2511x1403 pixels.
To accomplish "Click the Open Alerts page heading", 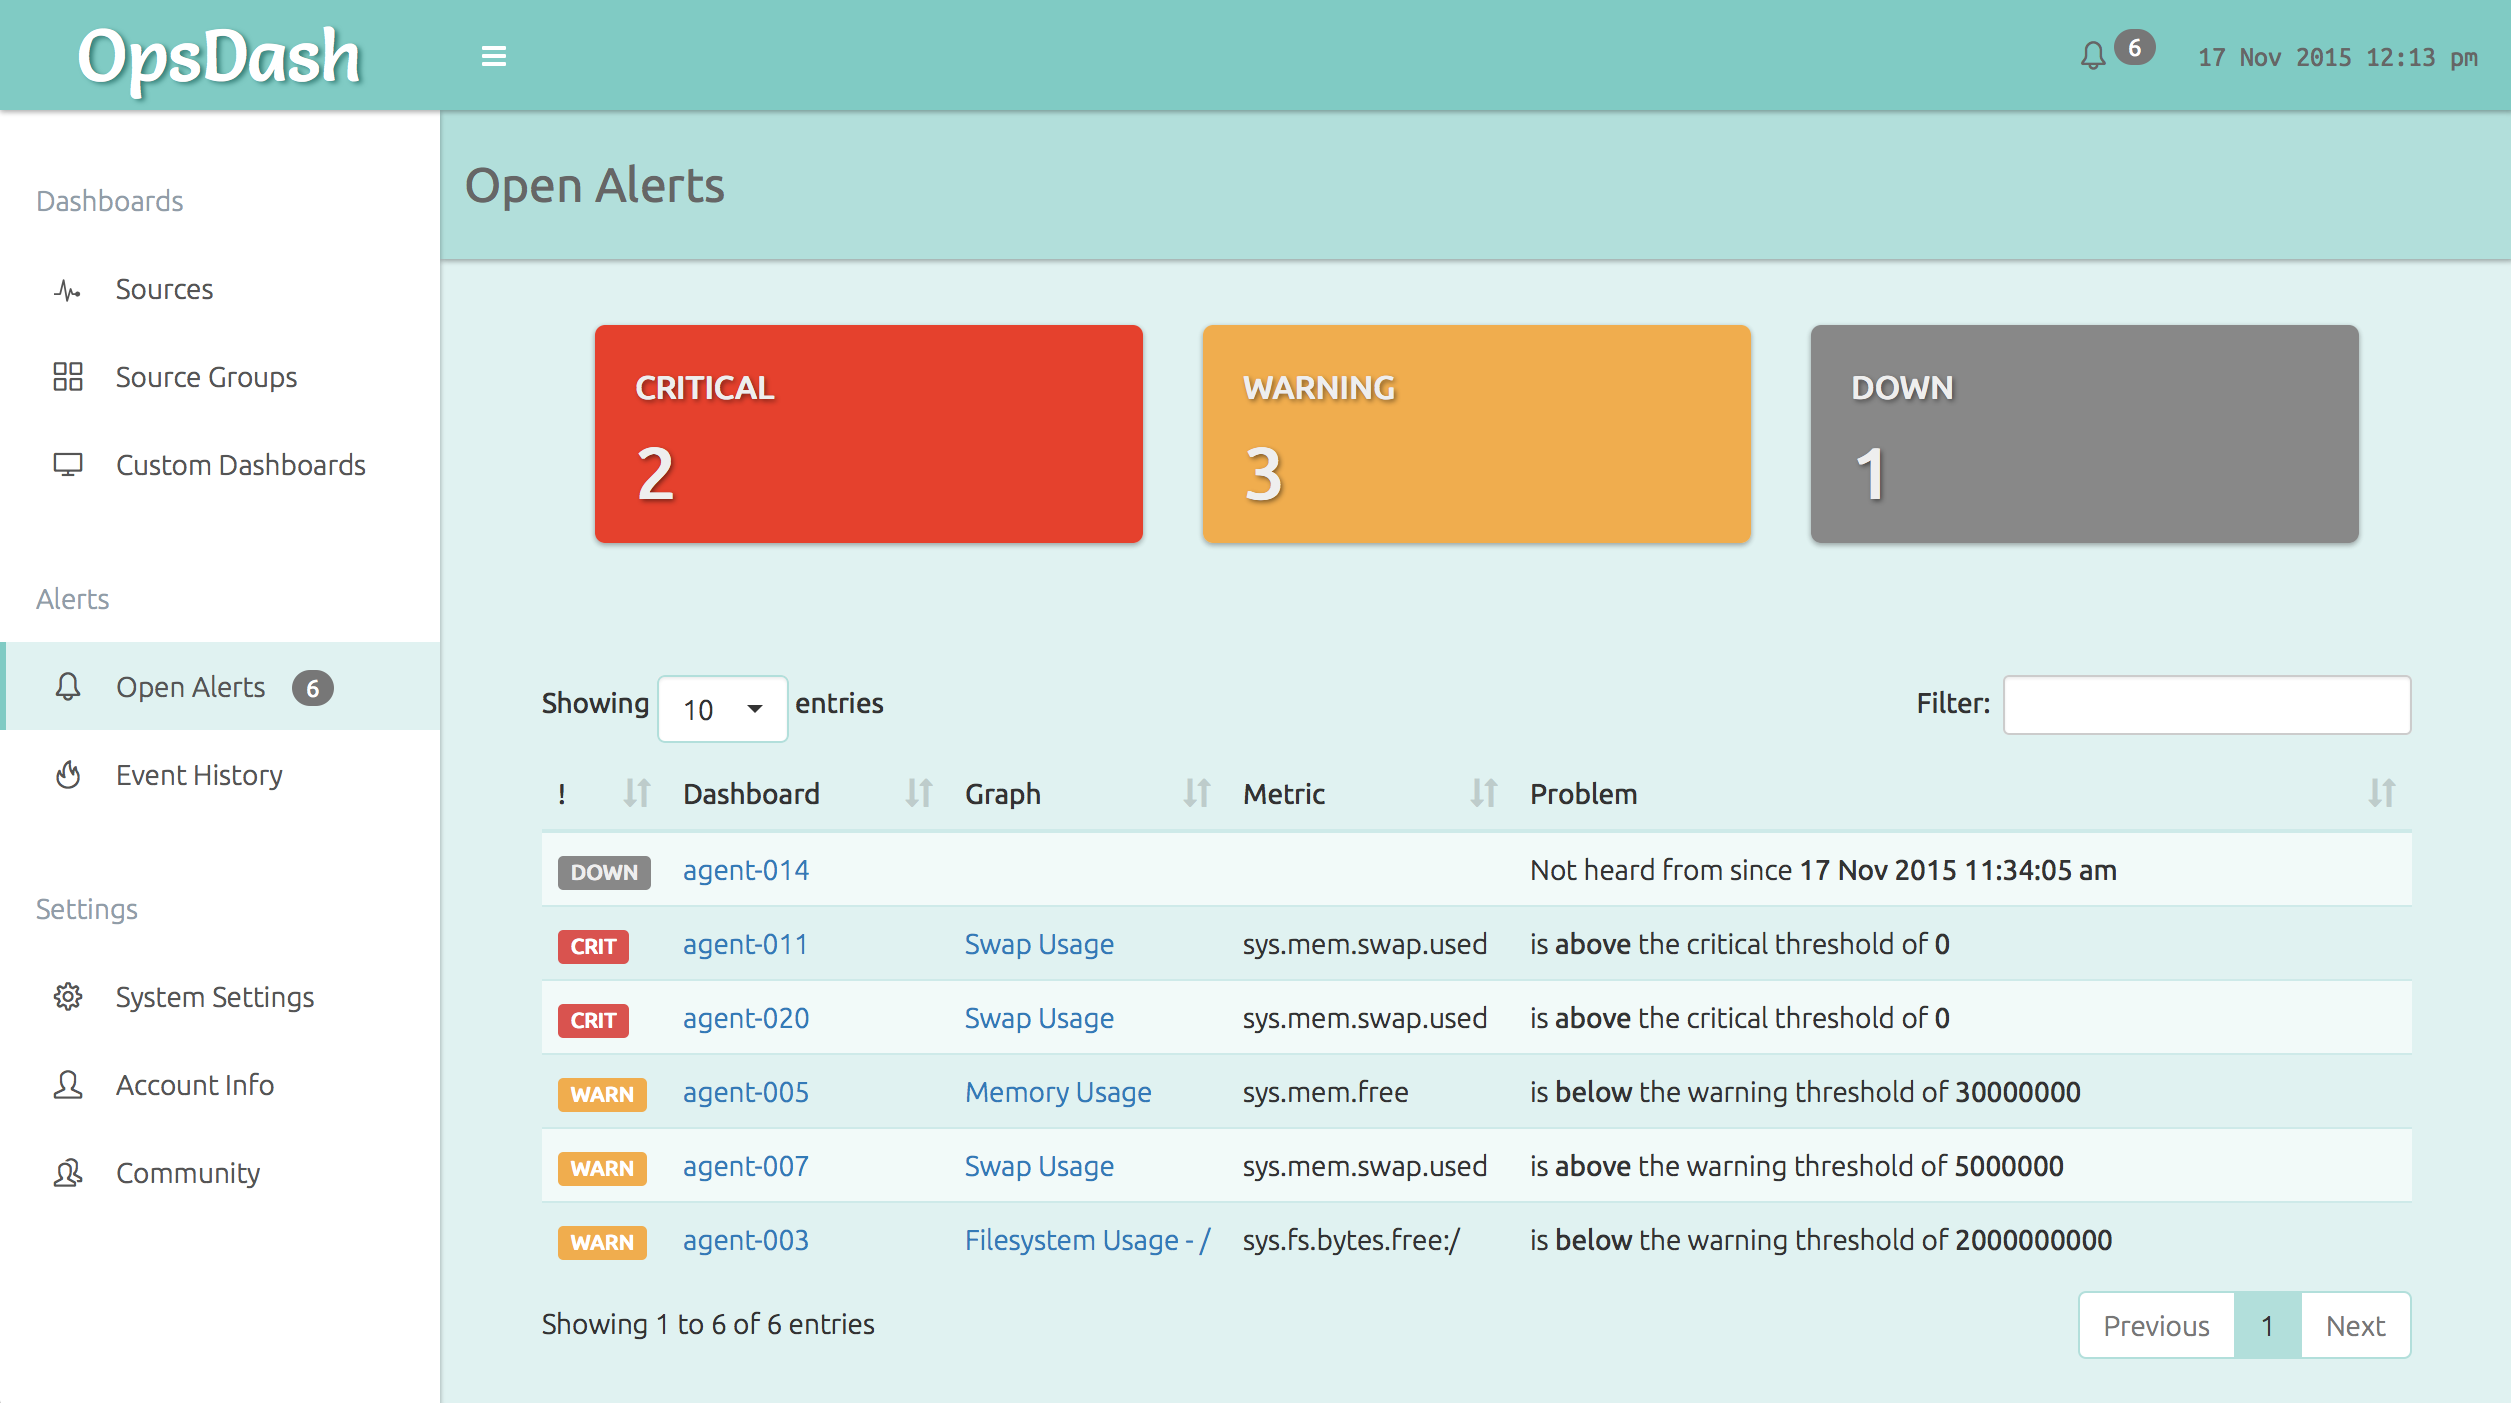I will (595, 186).
